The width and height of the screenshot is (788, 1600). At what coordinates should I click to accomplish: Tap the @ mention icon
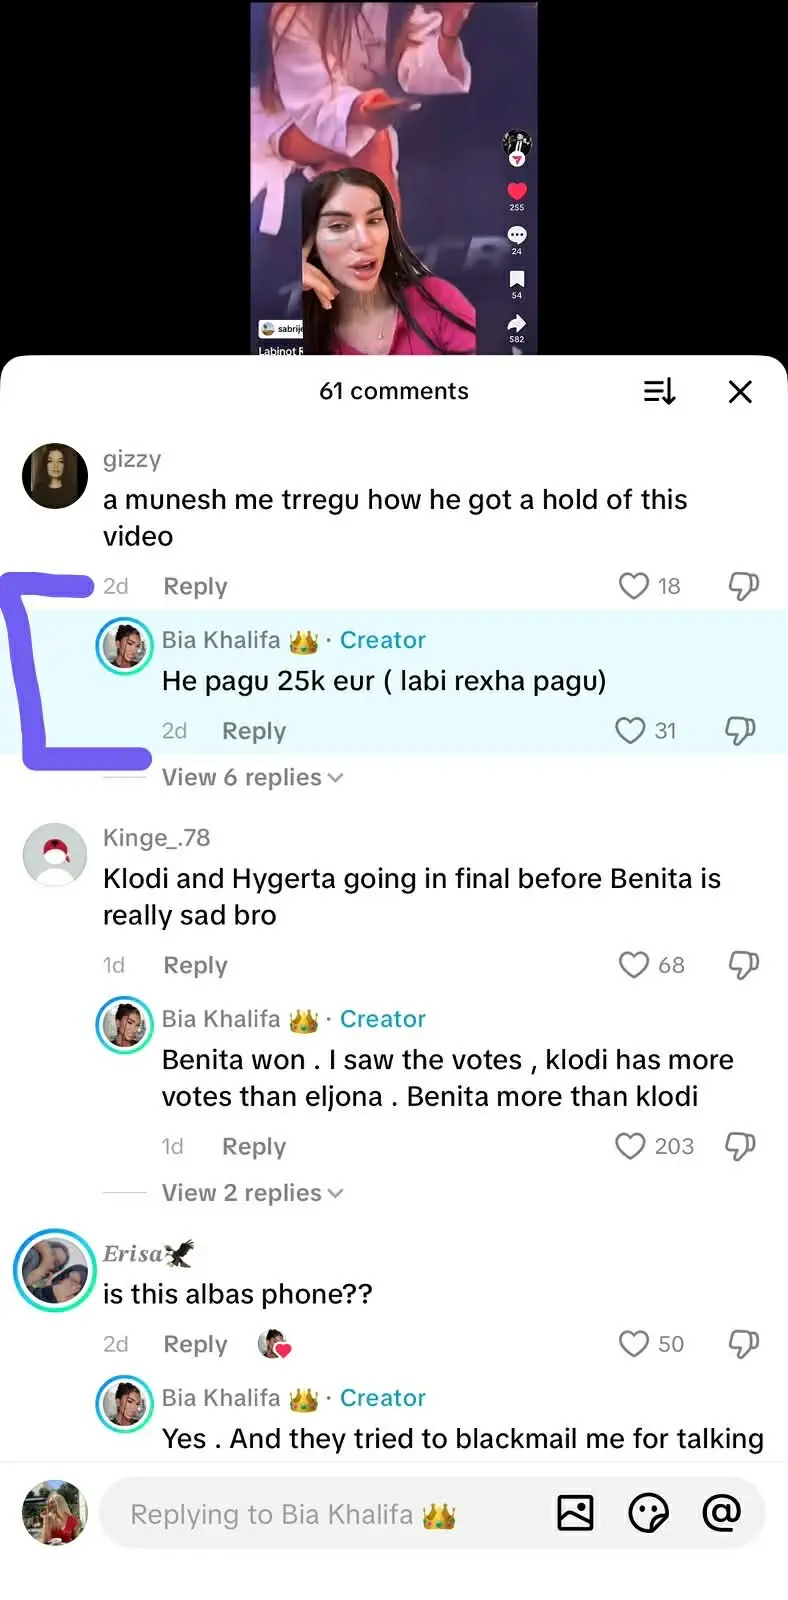[x=721, y=1514]
